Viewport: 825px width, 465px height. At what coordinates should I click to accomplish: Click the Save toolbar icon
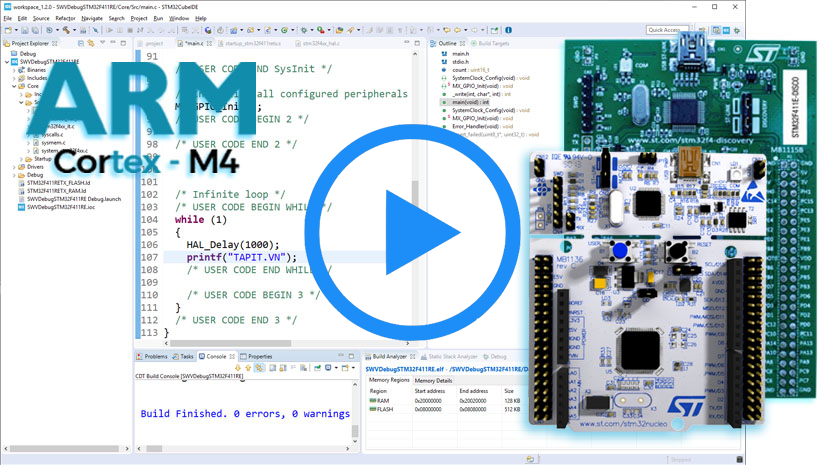tap(25, 30)
